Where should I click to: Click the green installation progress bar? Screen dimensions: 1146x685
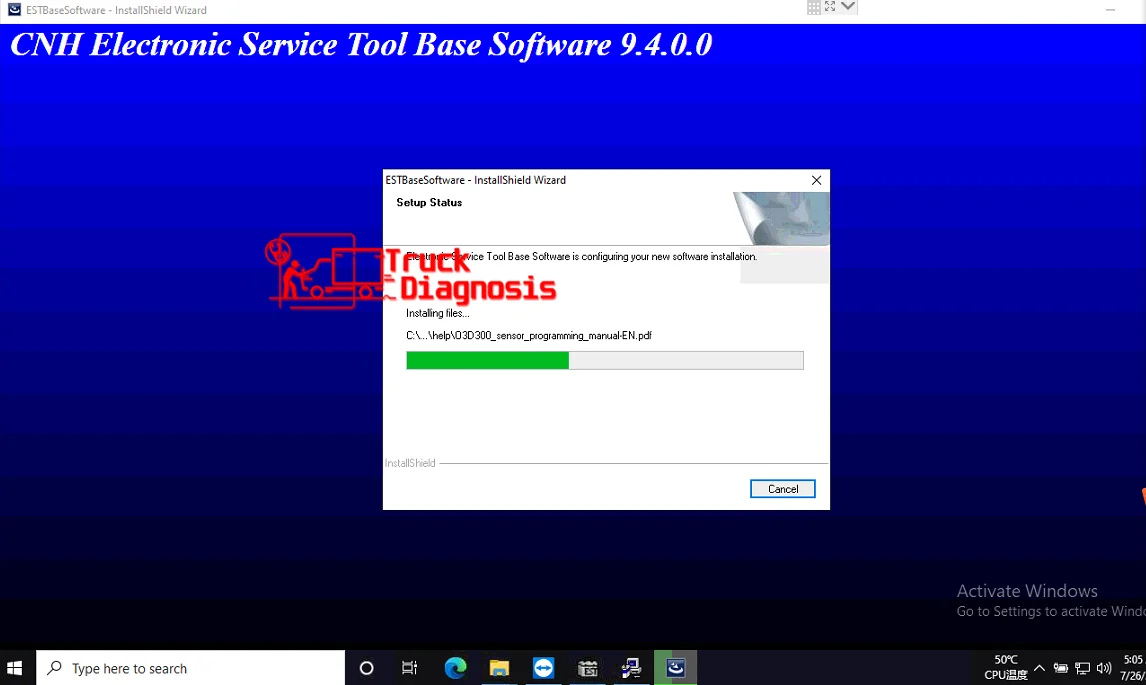604,360
